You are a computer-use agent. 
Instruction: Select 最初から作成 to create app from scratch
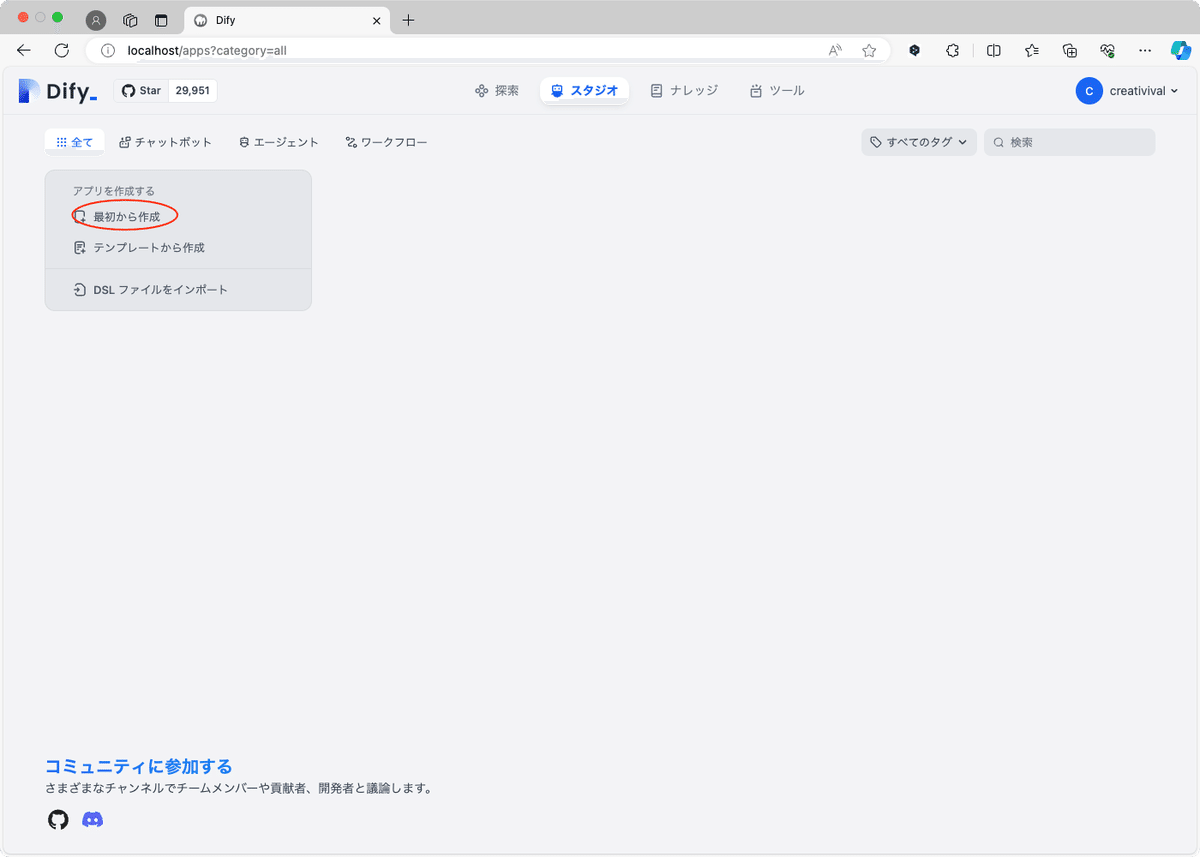124,215
